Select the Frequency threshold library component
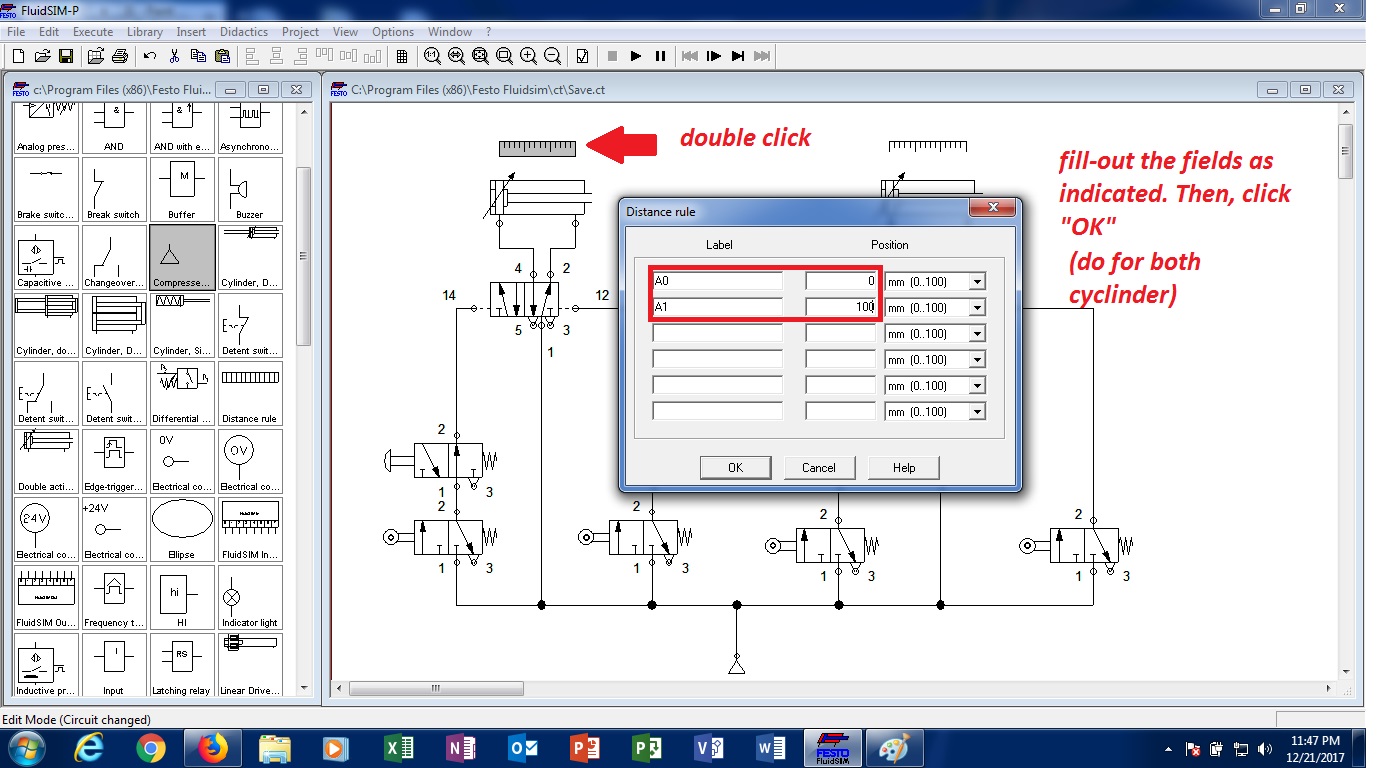 pyautogui.click(x=114, y=597)
